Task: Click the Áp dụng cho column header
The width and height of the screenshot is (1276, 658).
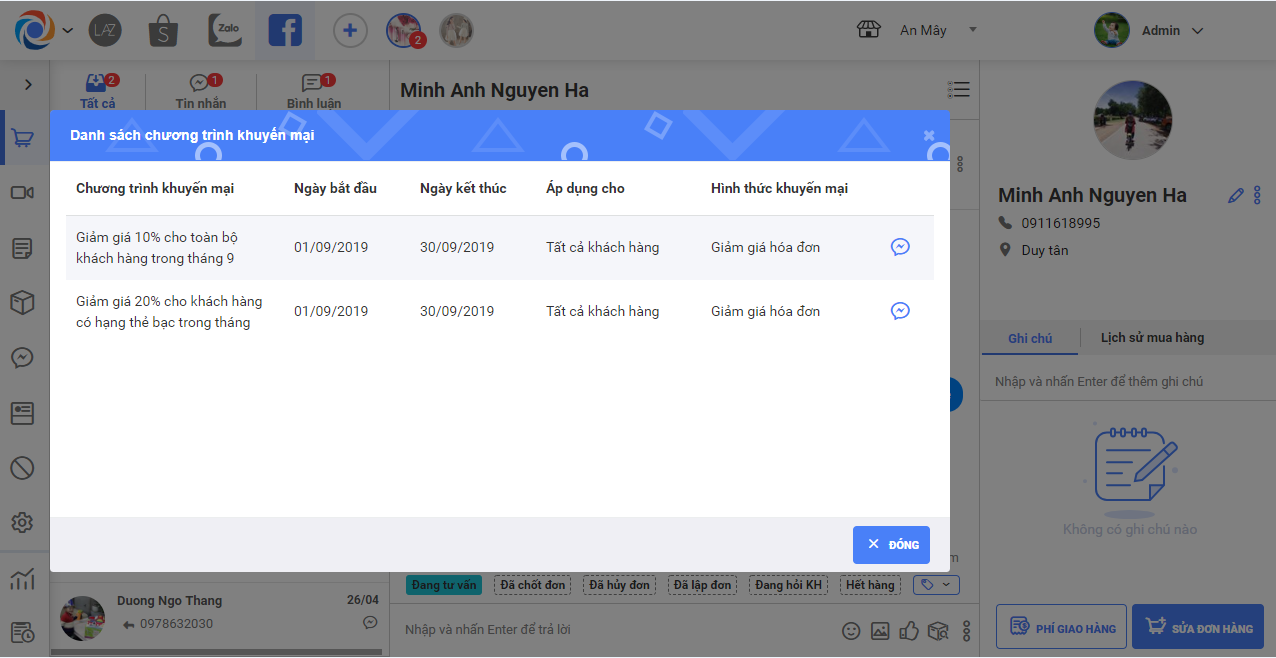Action: coord(585,188)
